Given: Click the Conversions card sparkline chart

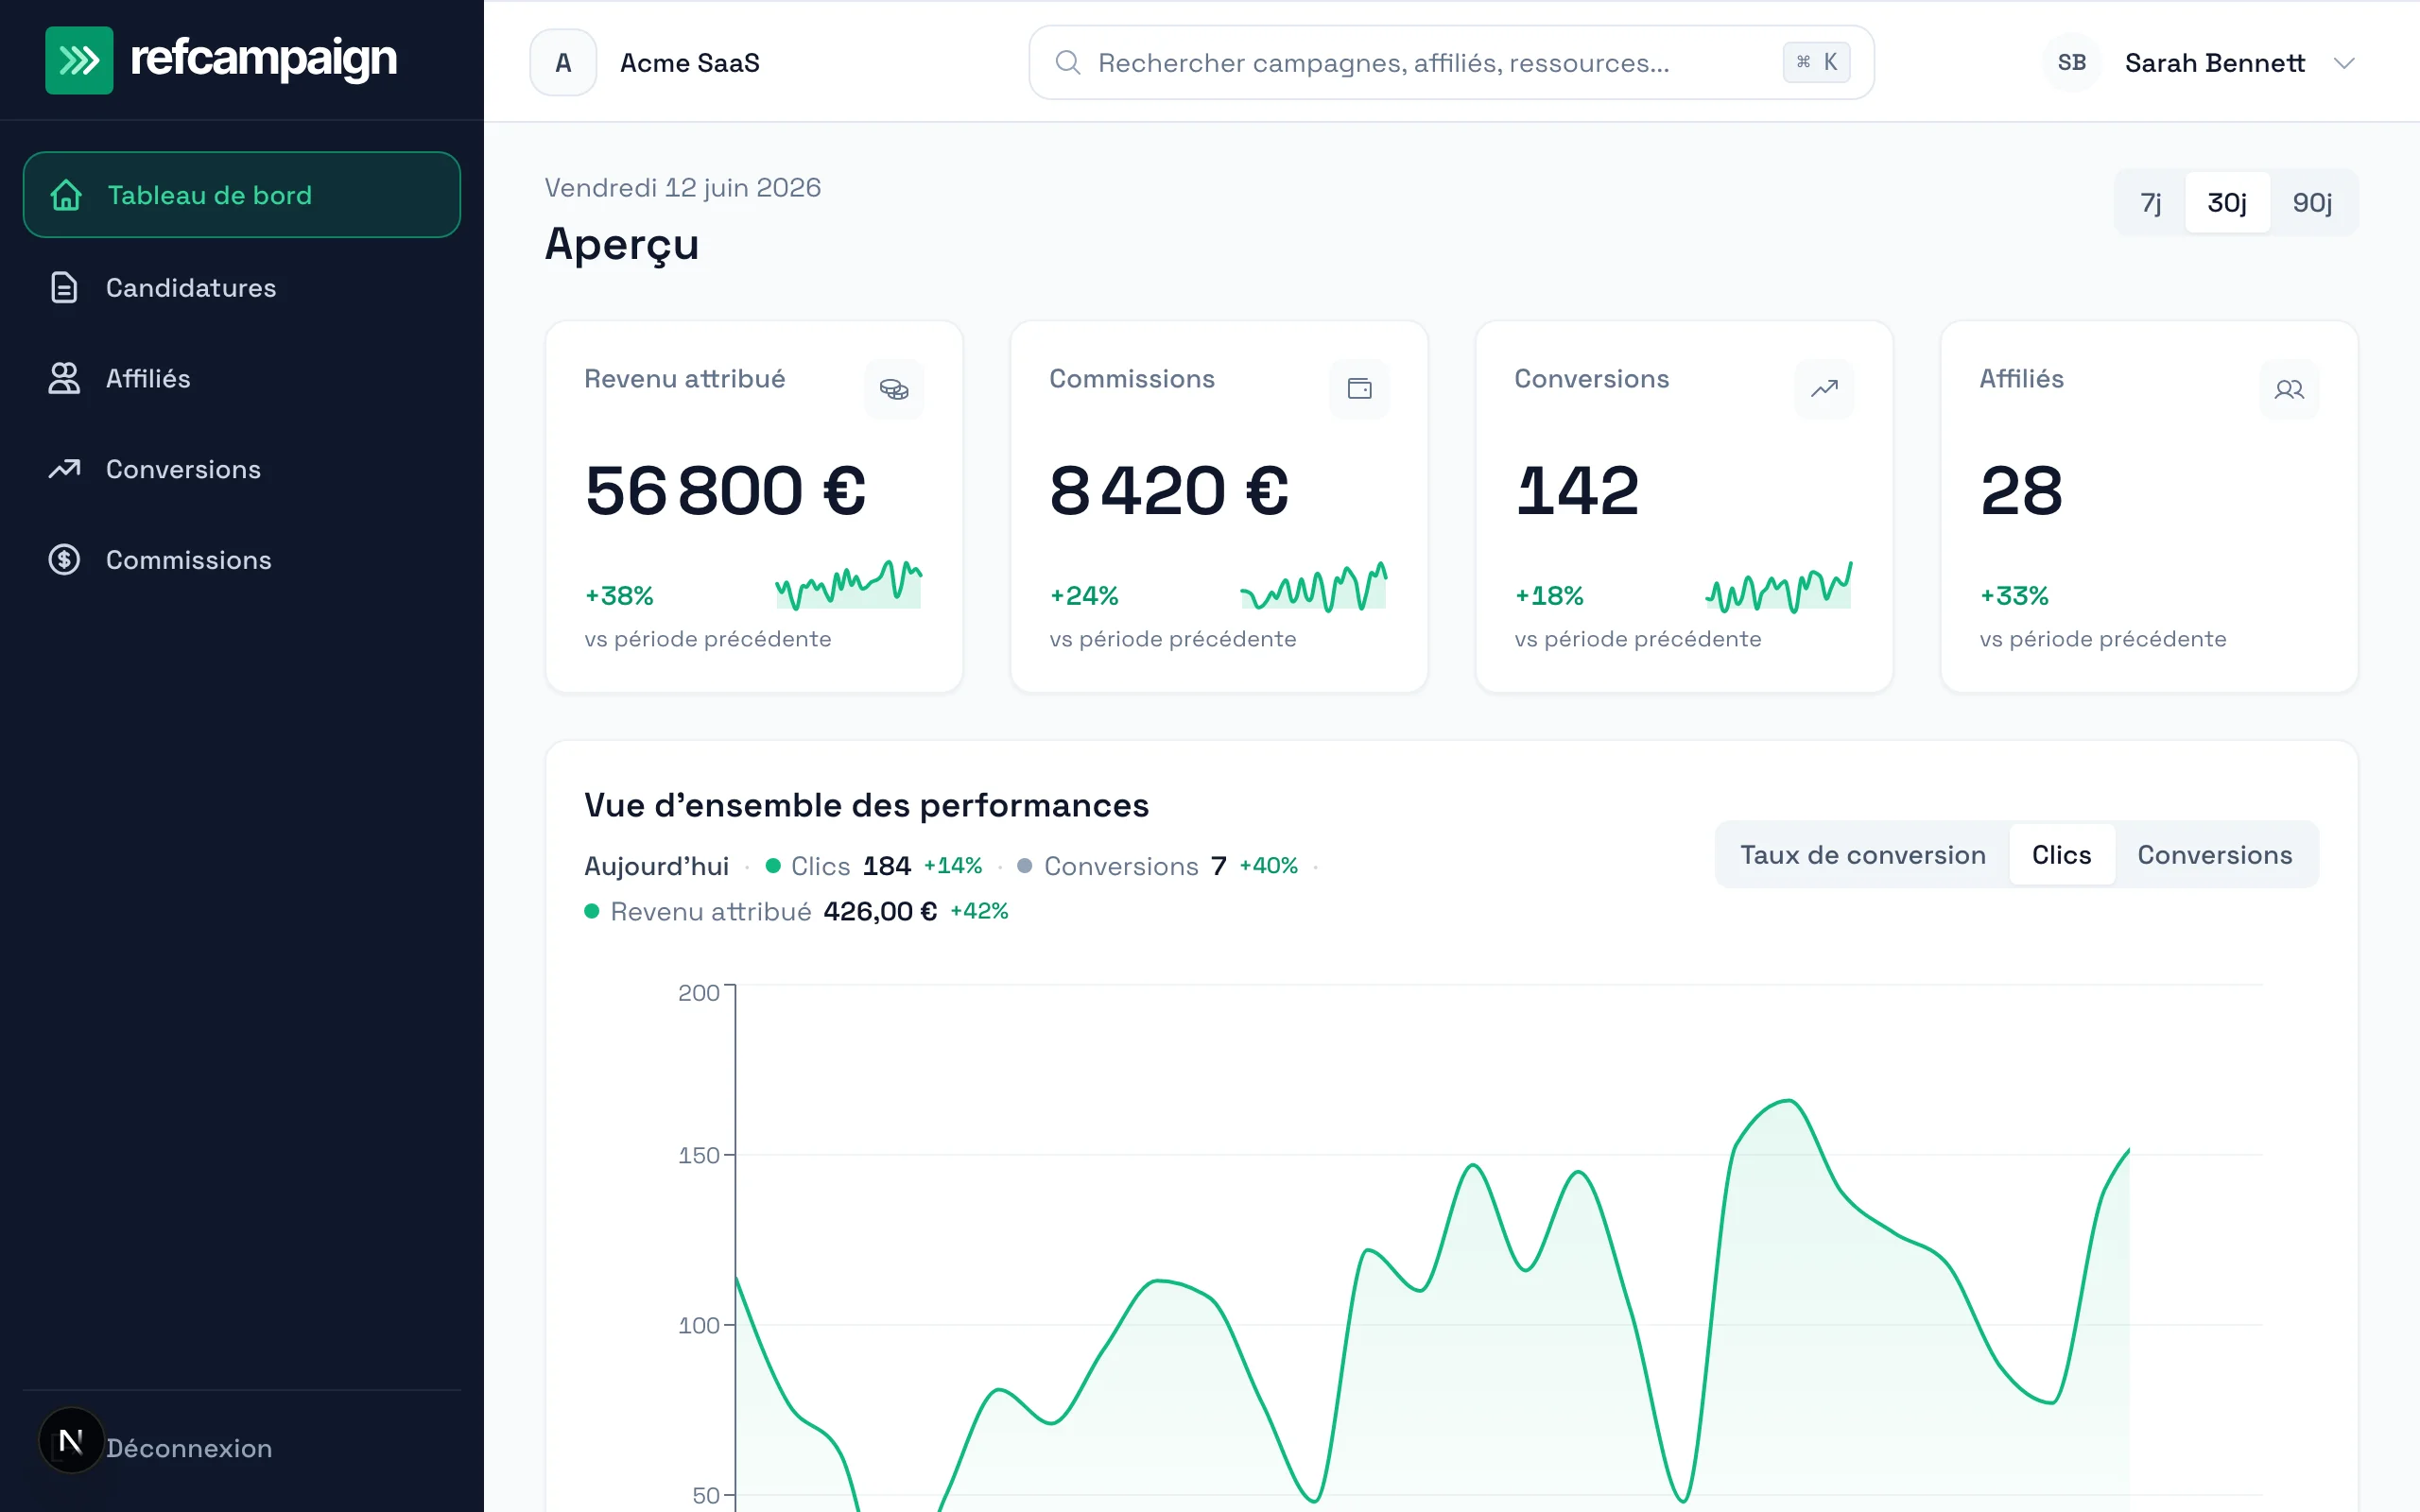Looking at the screenshot, I should [1778, 586].
